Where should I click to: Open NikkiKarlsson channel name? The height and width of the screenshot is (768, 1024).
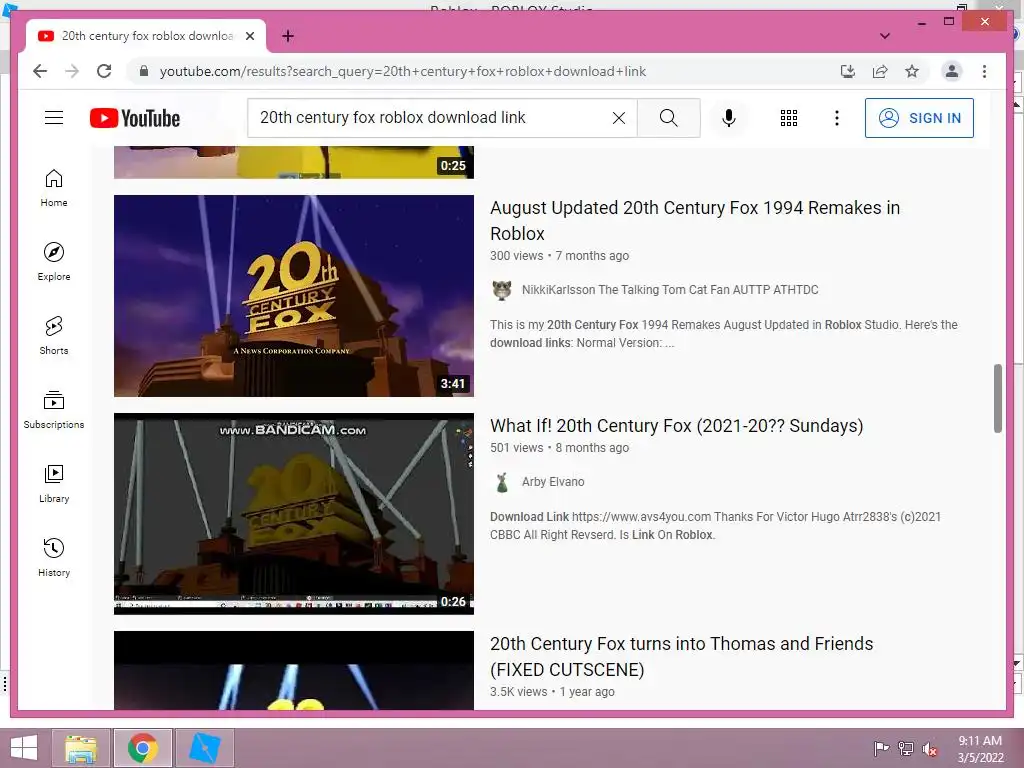click(x=669, y=289)
